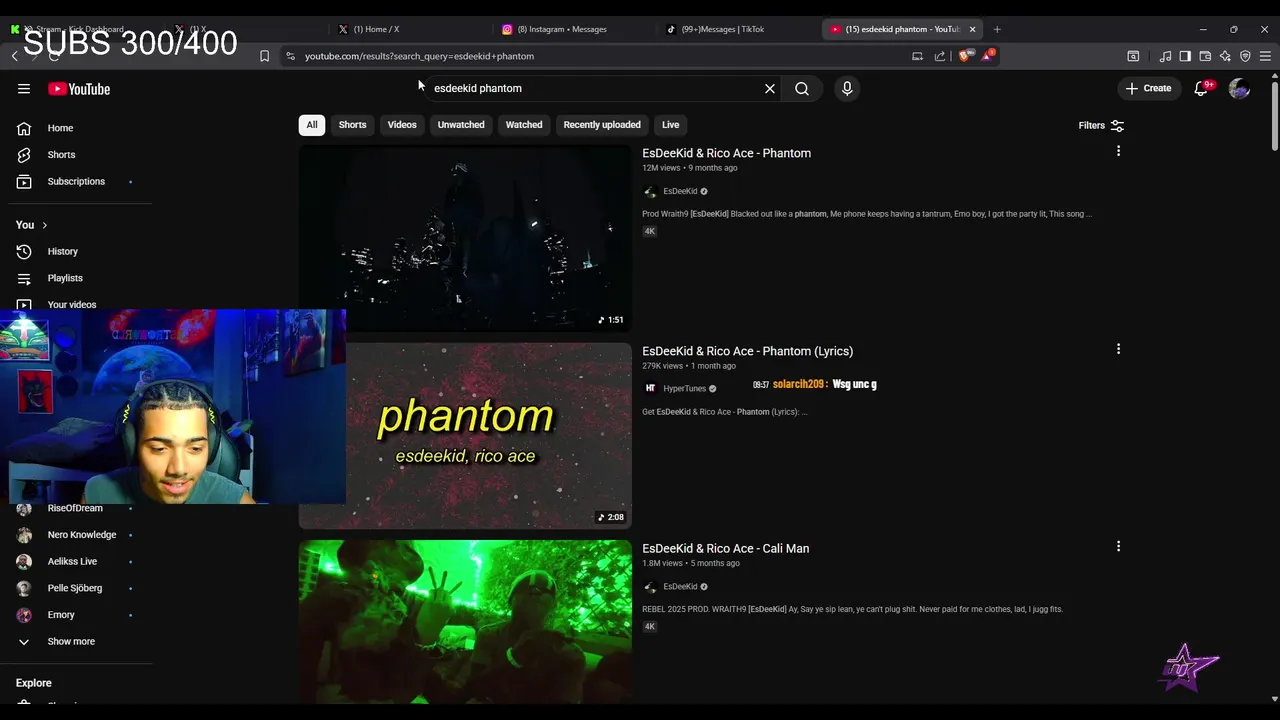Click the Phantom 1:51 video thumbnail
Image resolution: width=1280 pixels, height=720 pixels.
[465, 238]
